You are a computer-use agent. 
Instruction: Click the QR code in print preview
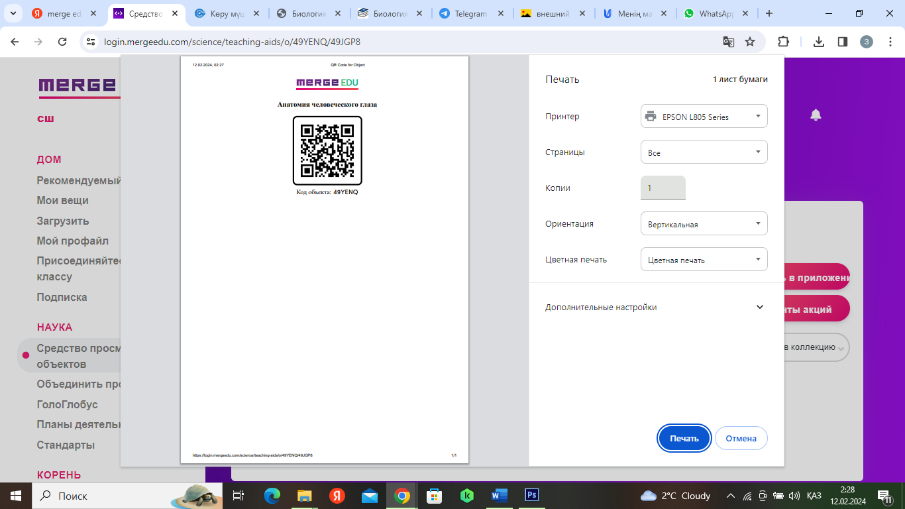327,151
